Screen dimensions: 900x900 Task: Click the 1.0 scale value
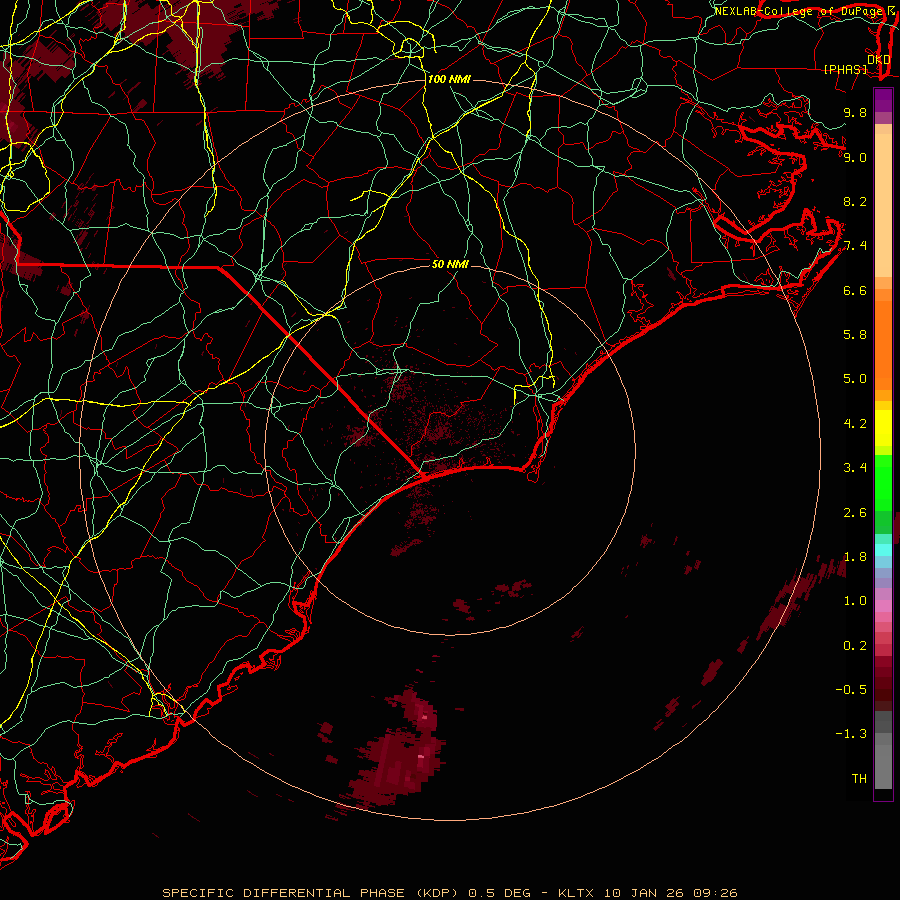click(x=855, y=601)
